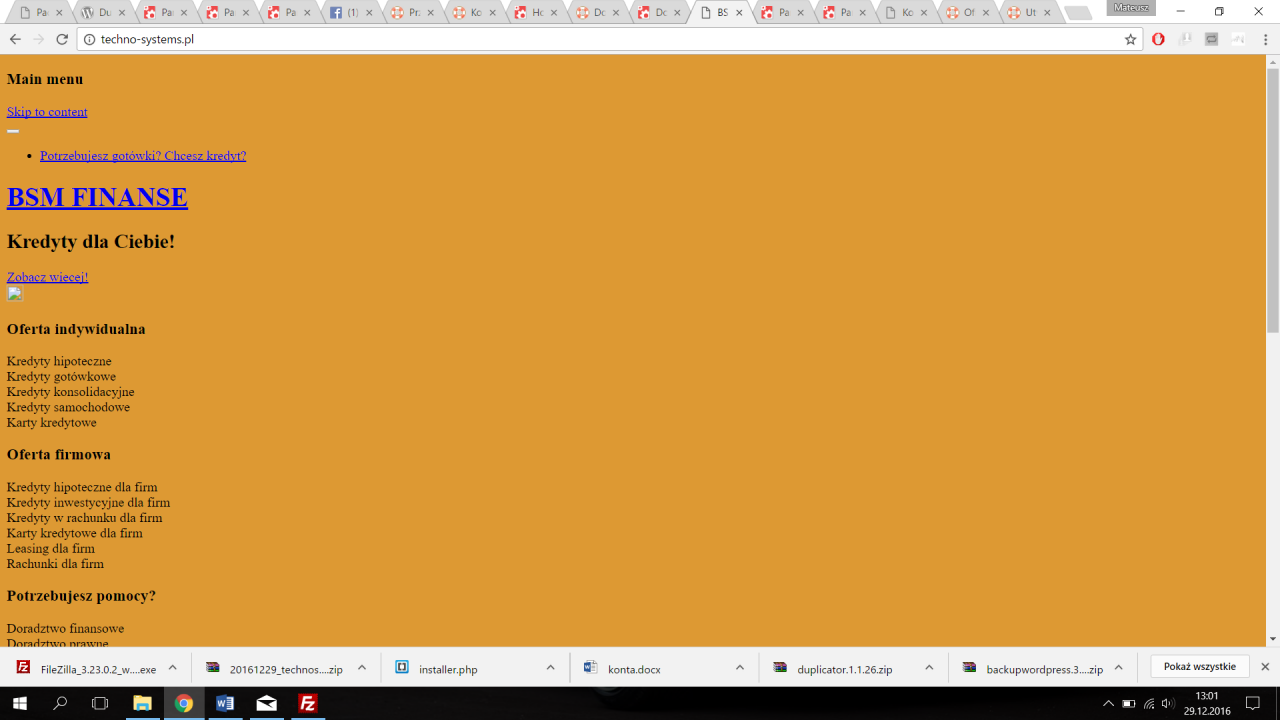Switch to the 'Pr' browser tab
The width and height of the screenshot is (1280, 720).
[410, 13]
